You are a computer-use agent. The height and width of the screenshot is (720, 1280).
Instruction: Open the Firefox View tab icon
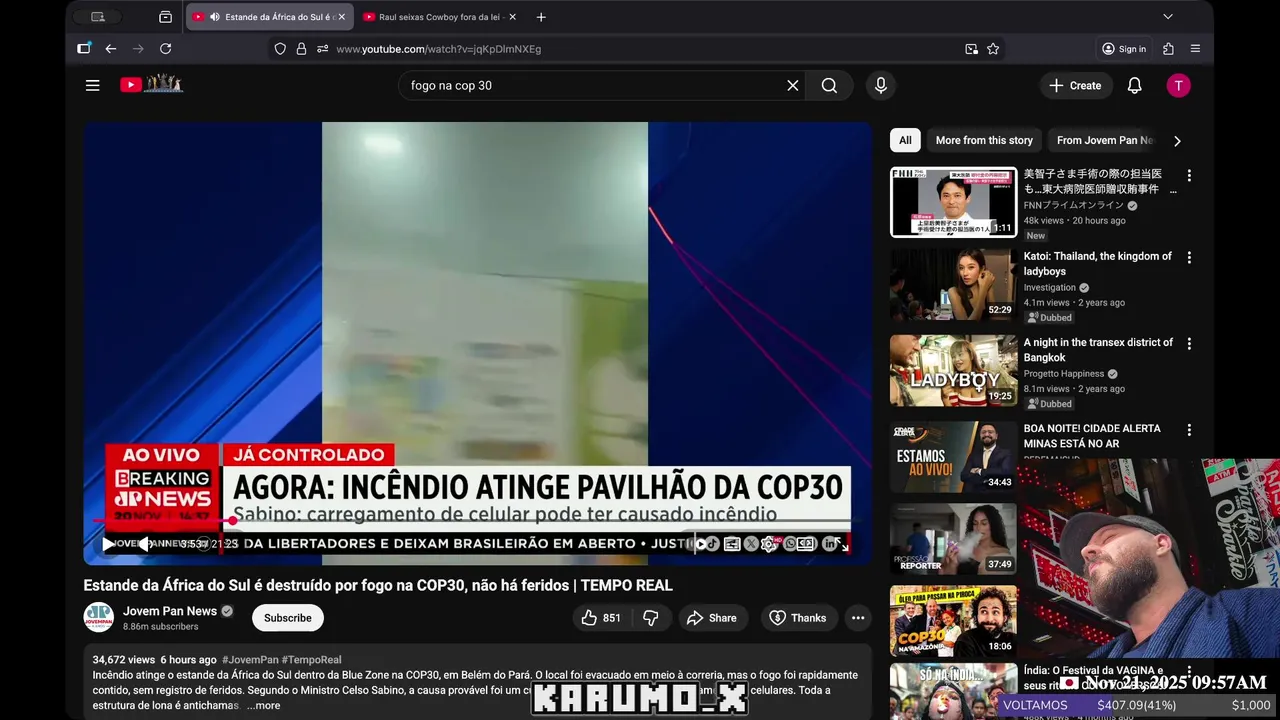(x=165, y=17)
